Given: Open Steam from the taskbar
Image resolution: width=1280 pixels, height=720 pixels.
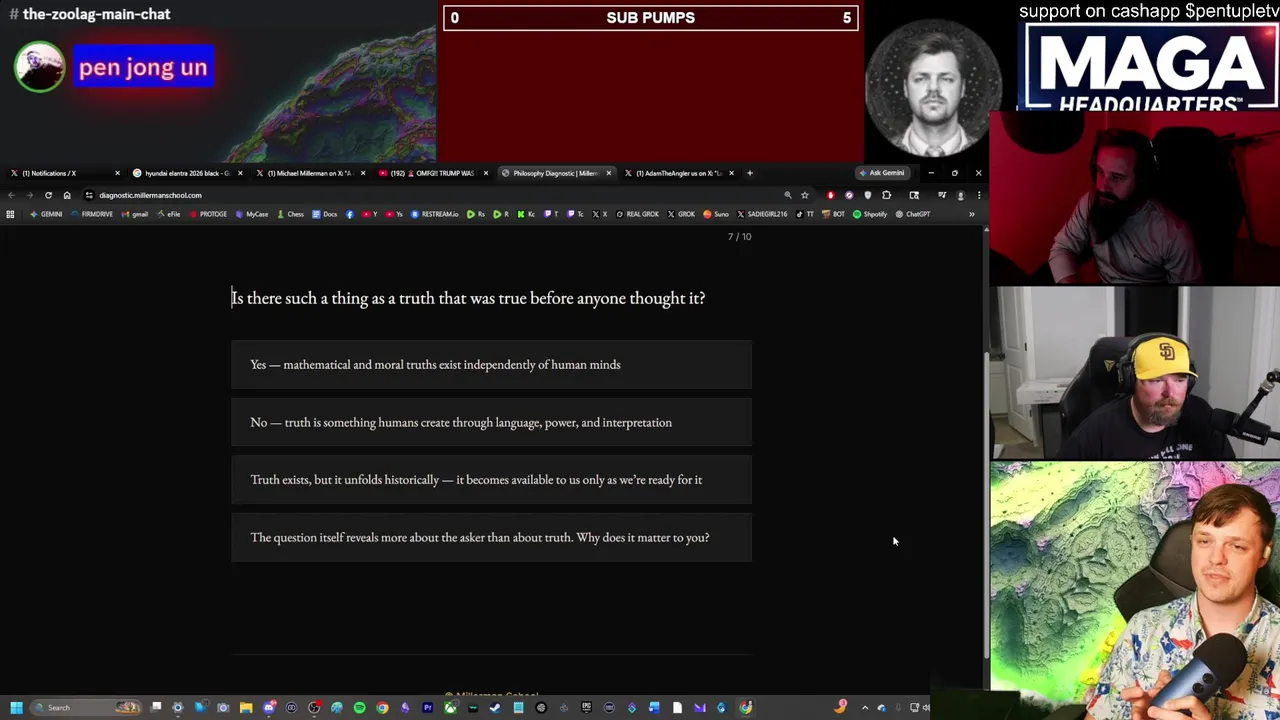Looking at the screenshot, I should (495, 708).
